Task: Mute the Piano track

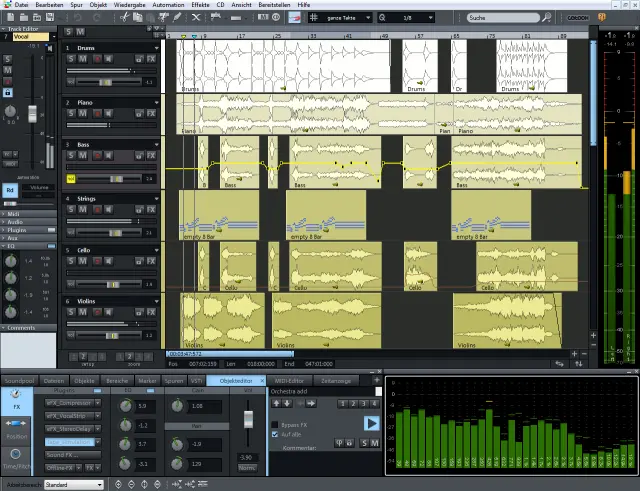Action: pos(82,114)
